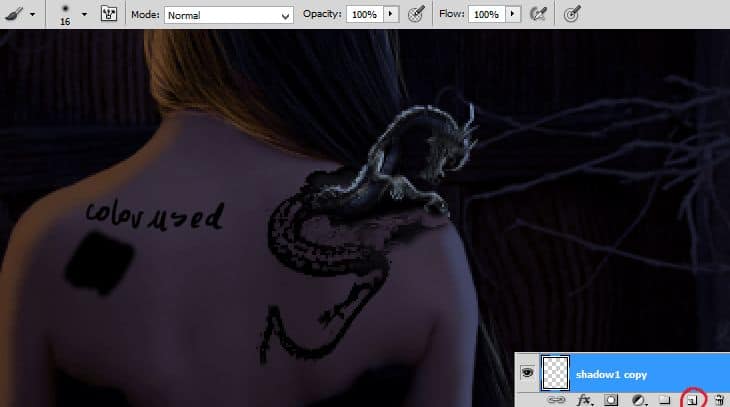Open the blending Mode dropdown

tap(228, 15)
